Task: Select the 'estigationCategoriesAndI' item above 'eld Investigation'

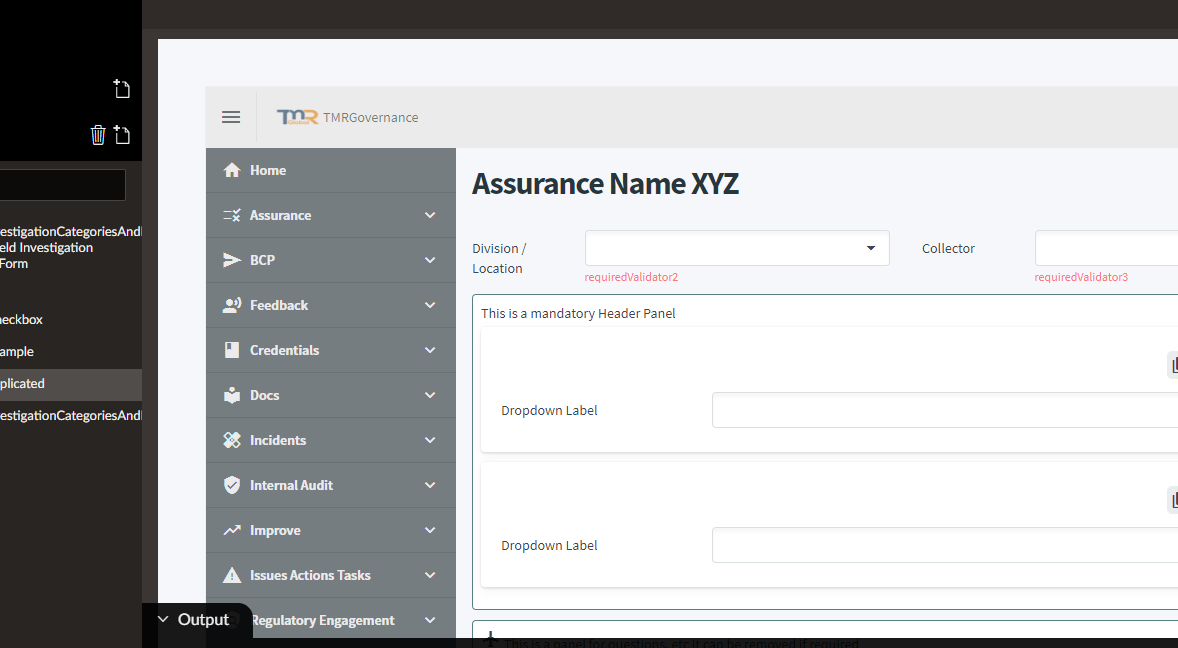Action: tap(71, 231)
